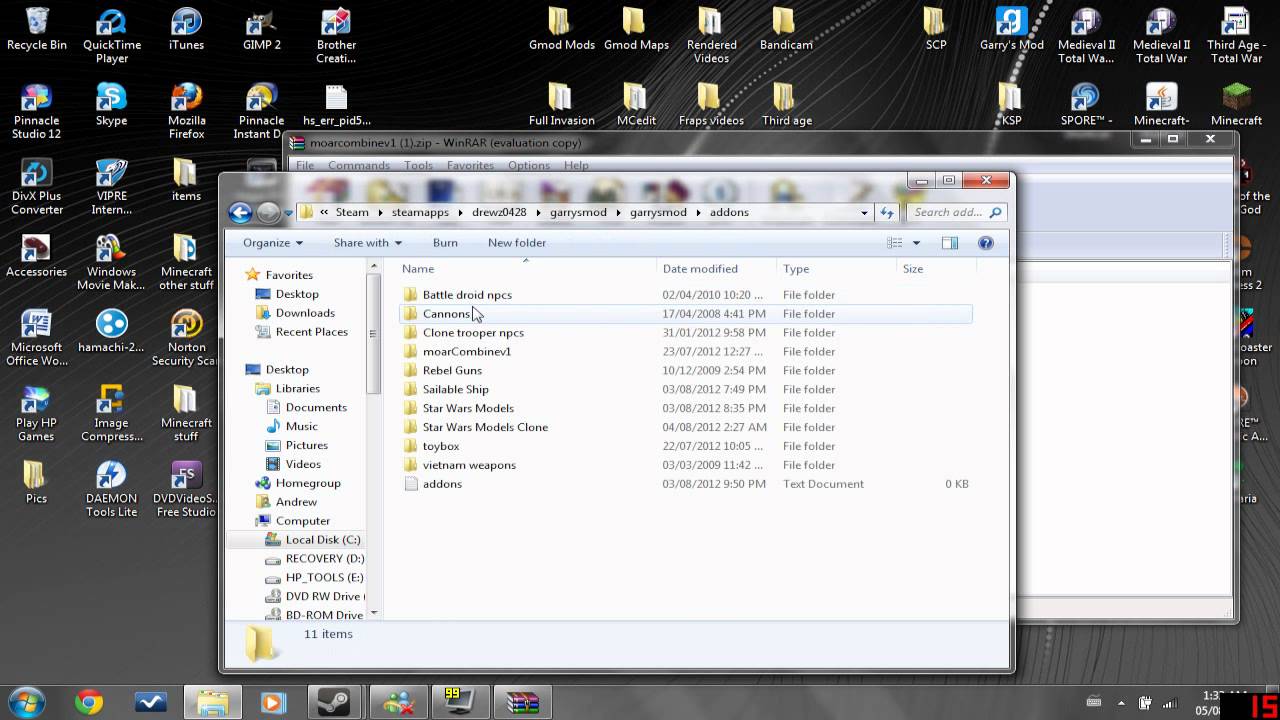Viewport: 1280px width, 720px height.
Task: Click the Start button on taskbar
Action: [28, 701]
